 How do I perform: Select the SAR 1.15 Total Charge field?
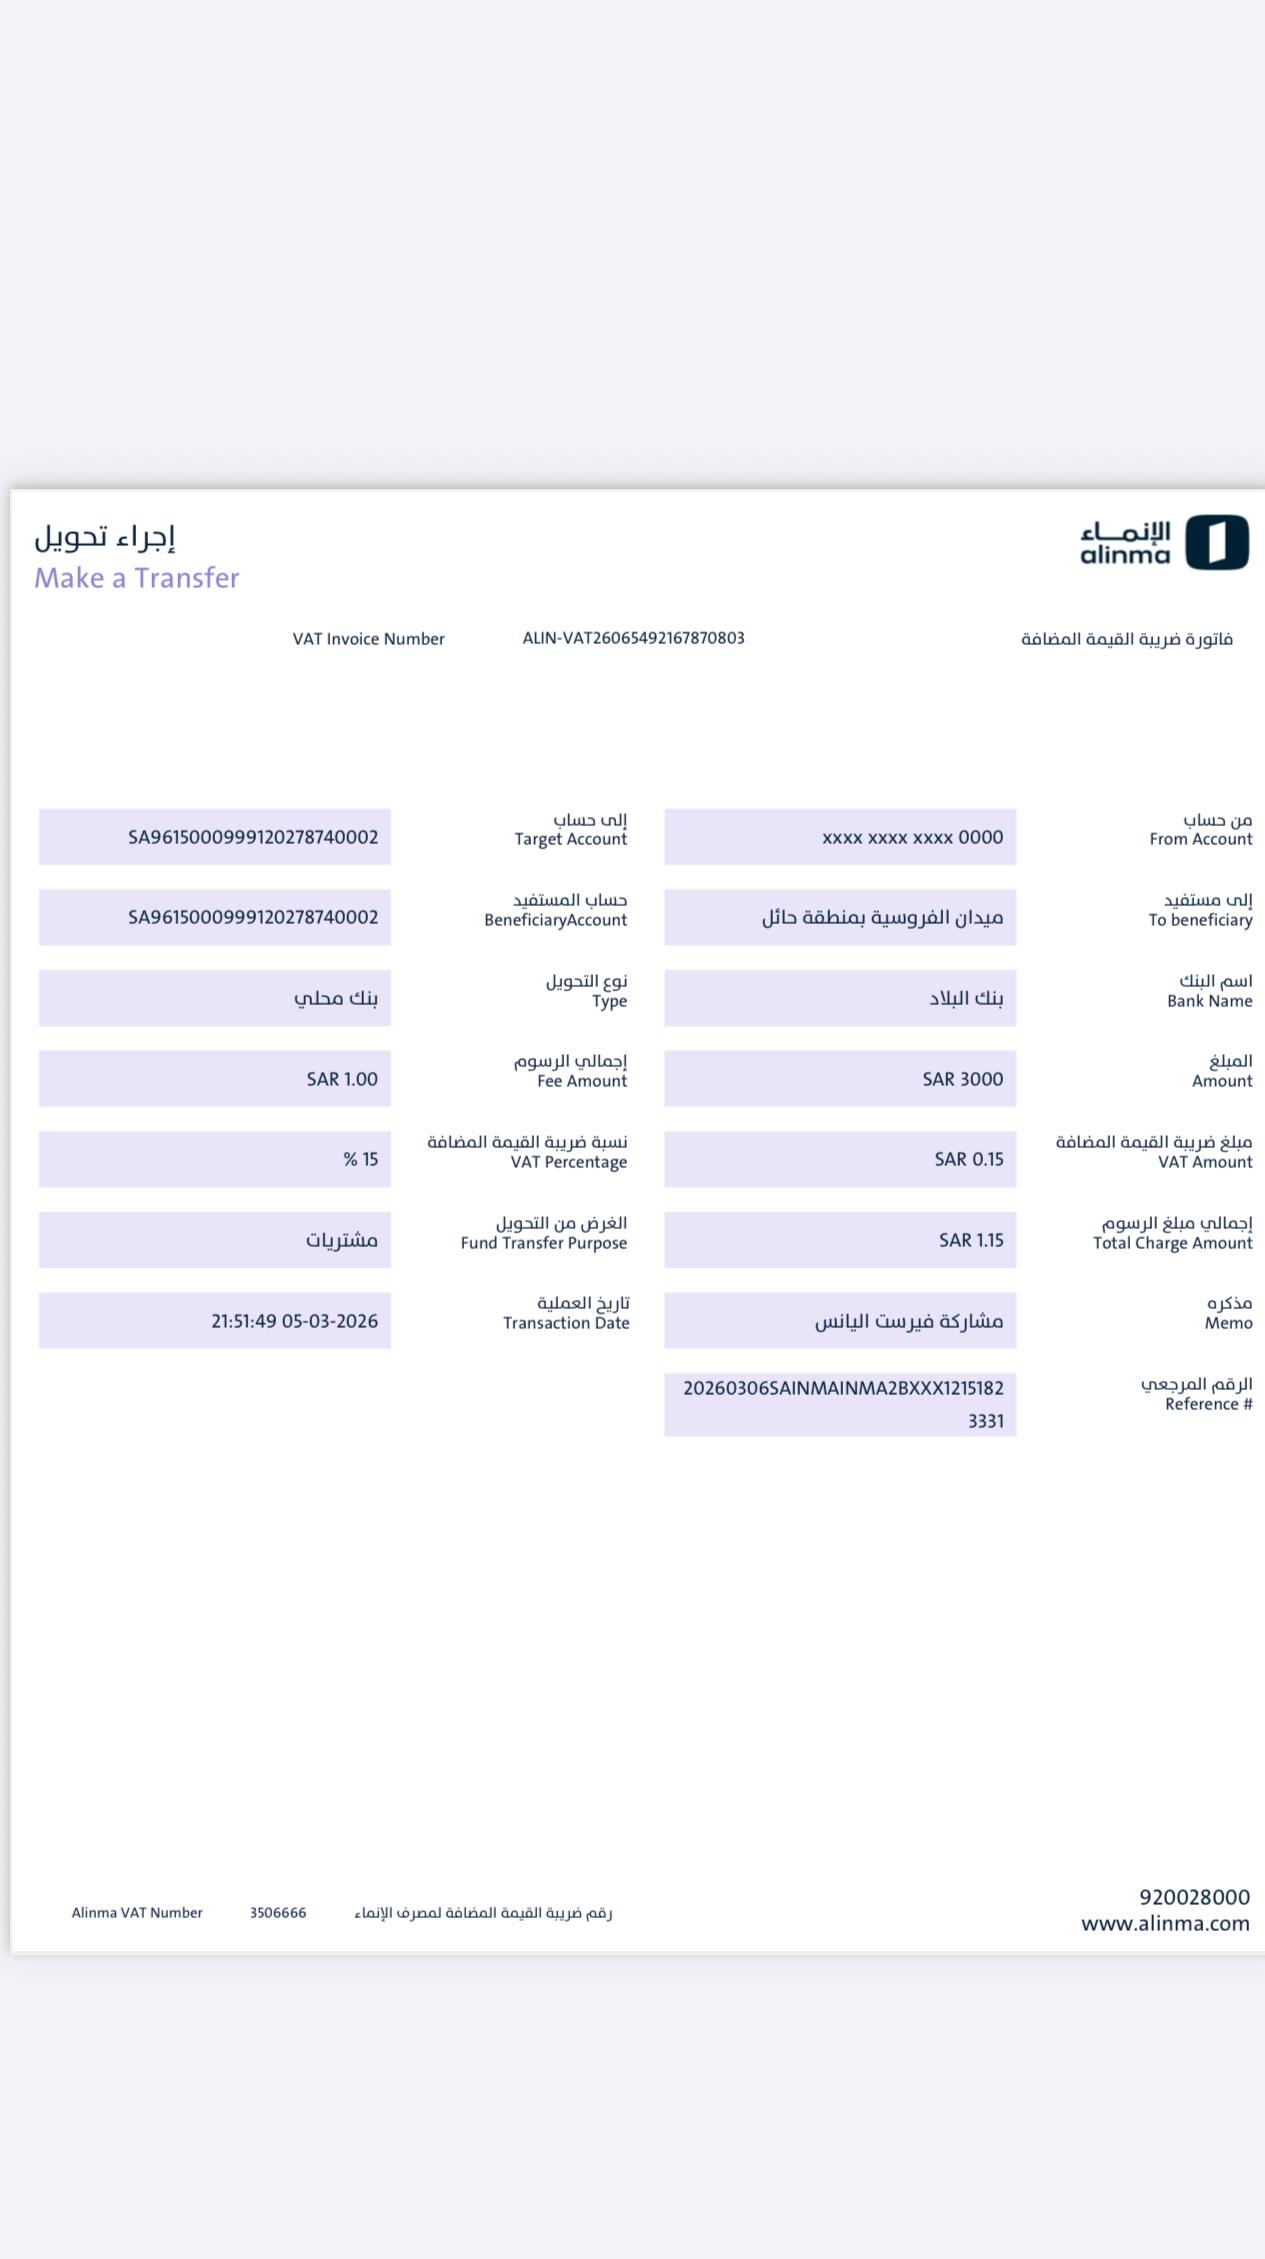tap(840, 1240)
